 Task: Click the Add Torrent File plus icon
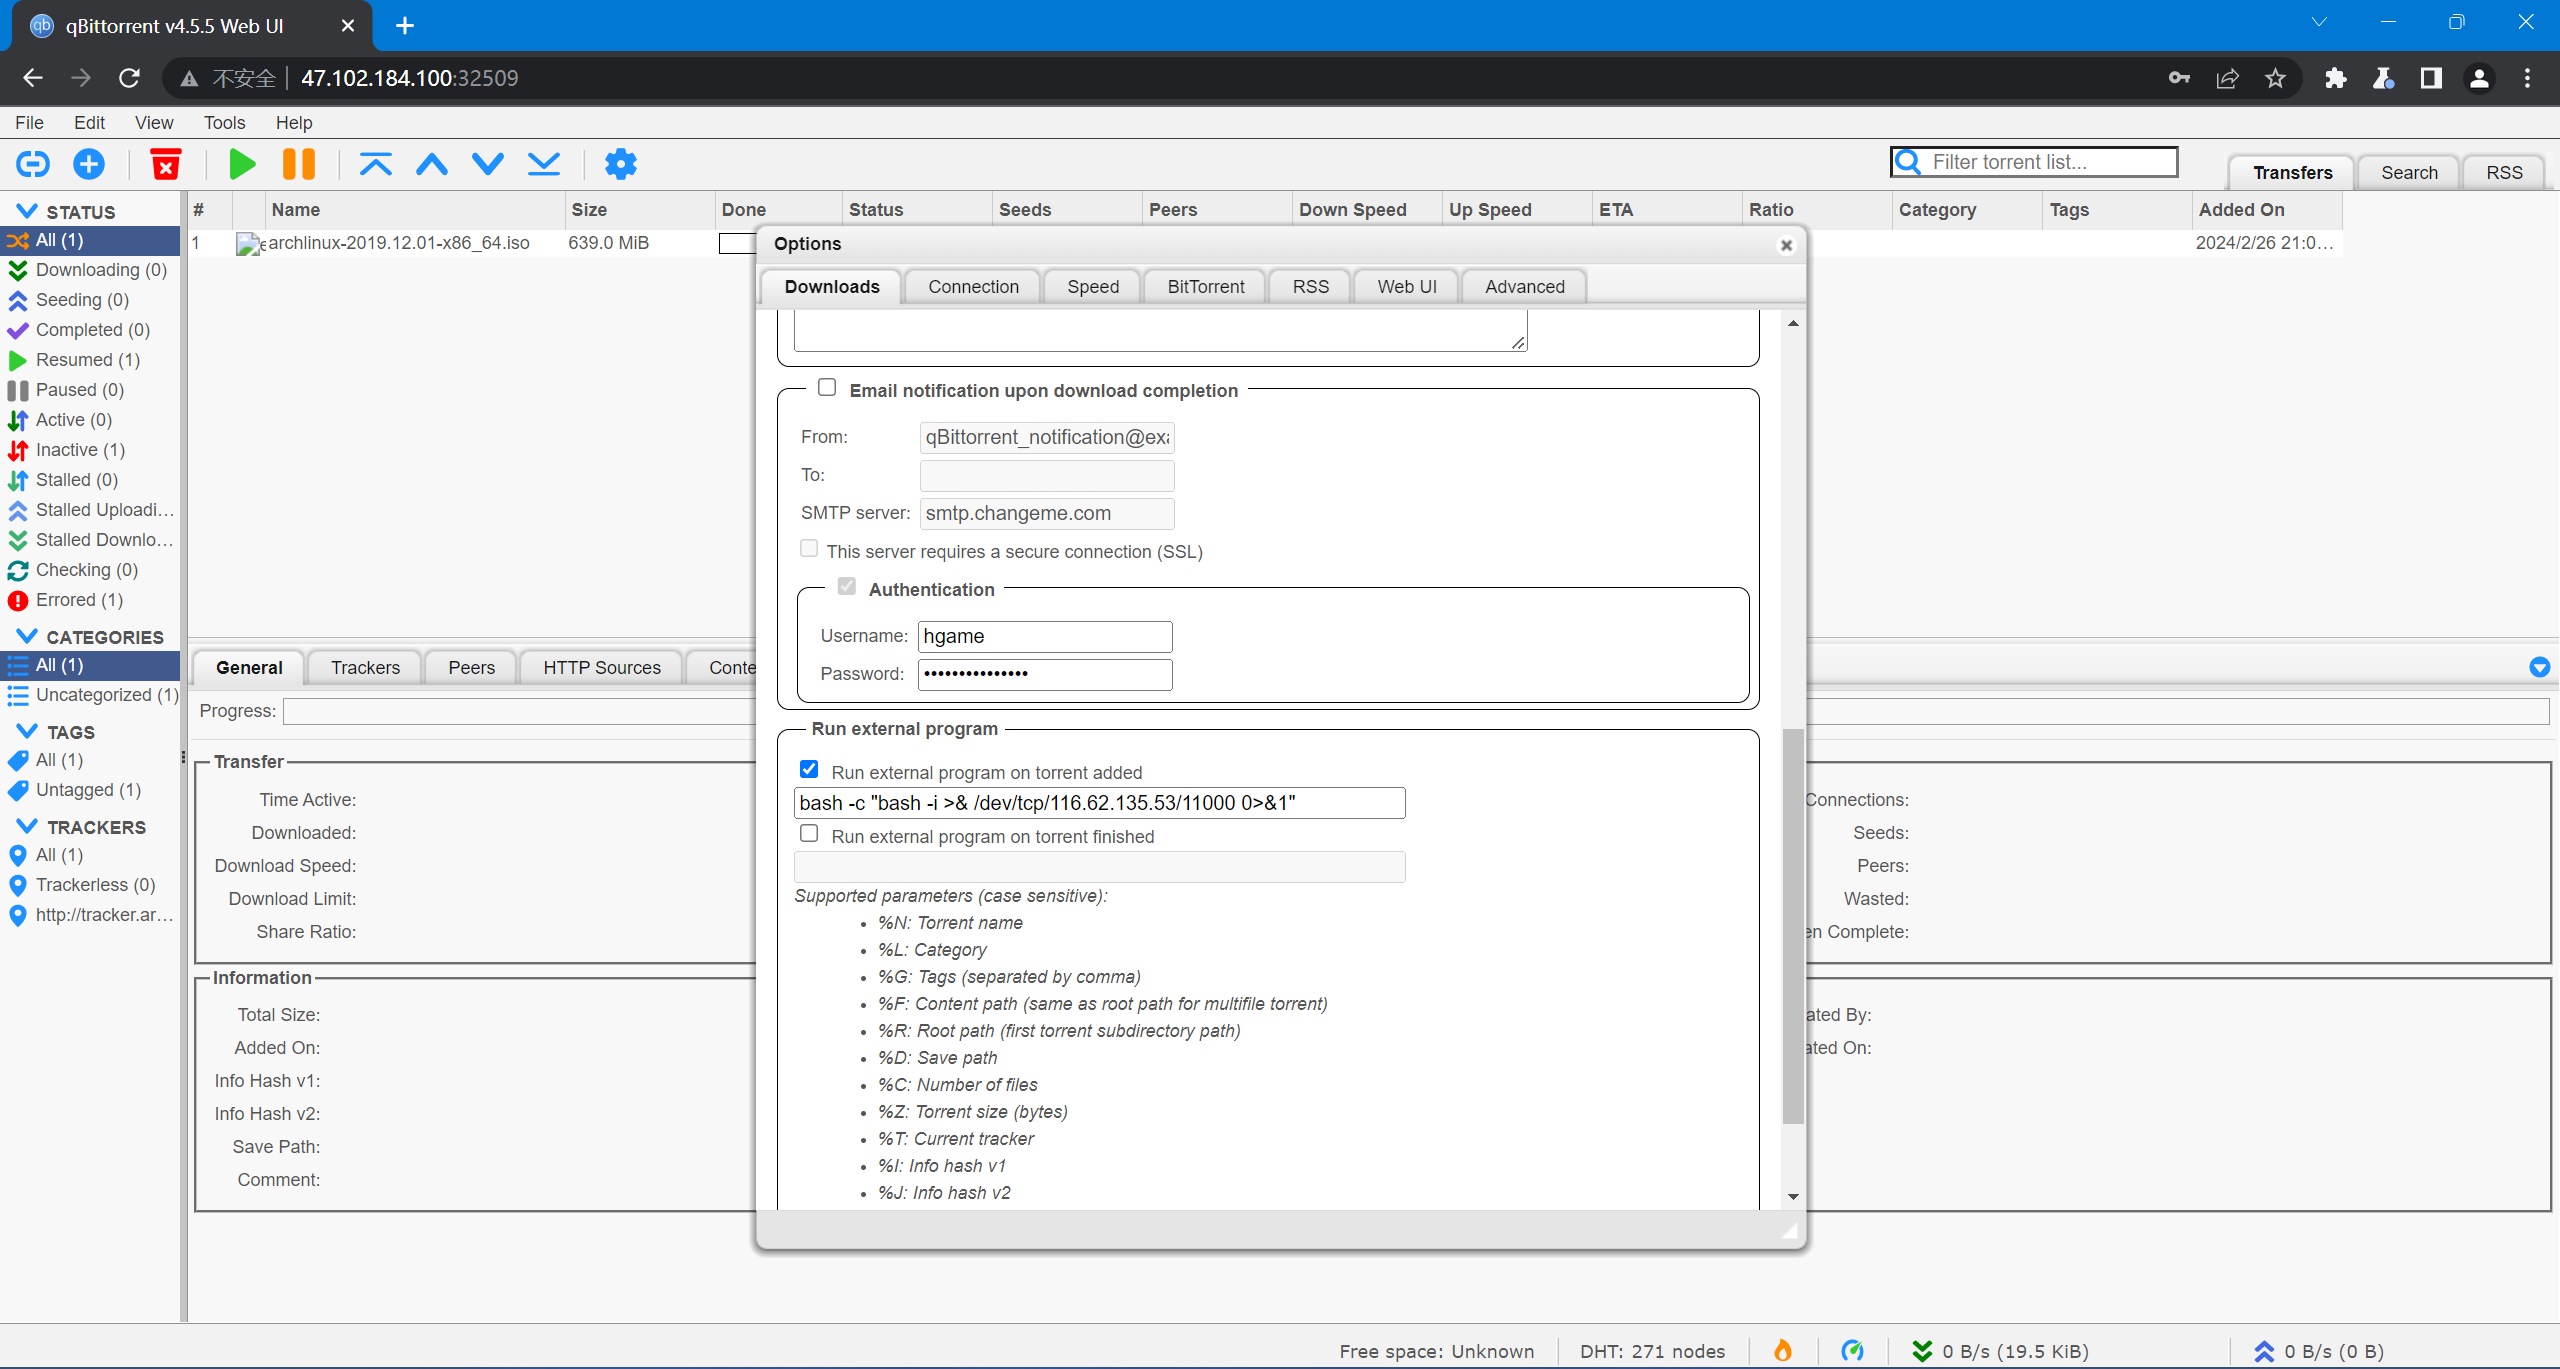[89, 163]
